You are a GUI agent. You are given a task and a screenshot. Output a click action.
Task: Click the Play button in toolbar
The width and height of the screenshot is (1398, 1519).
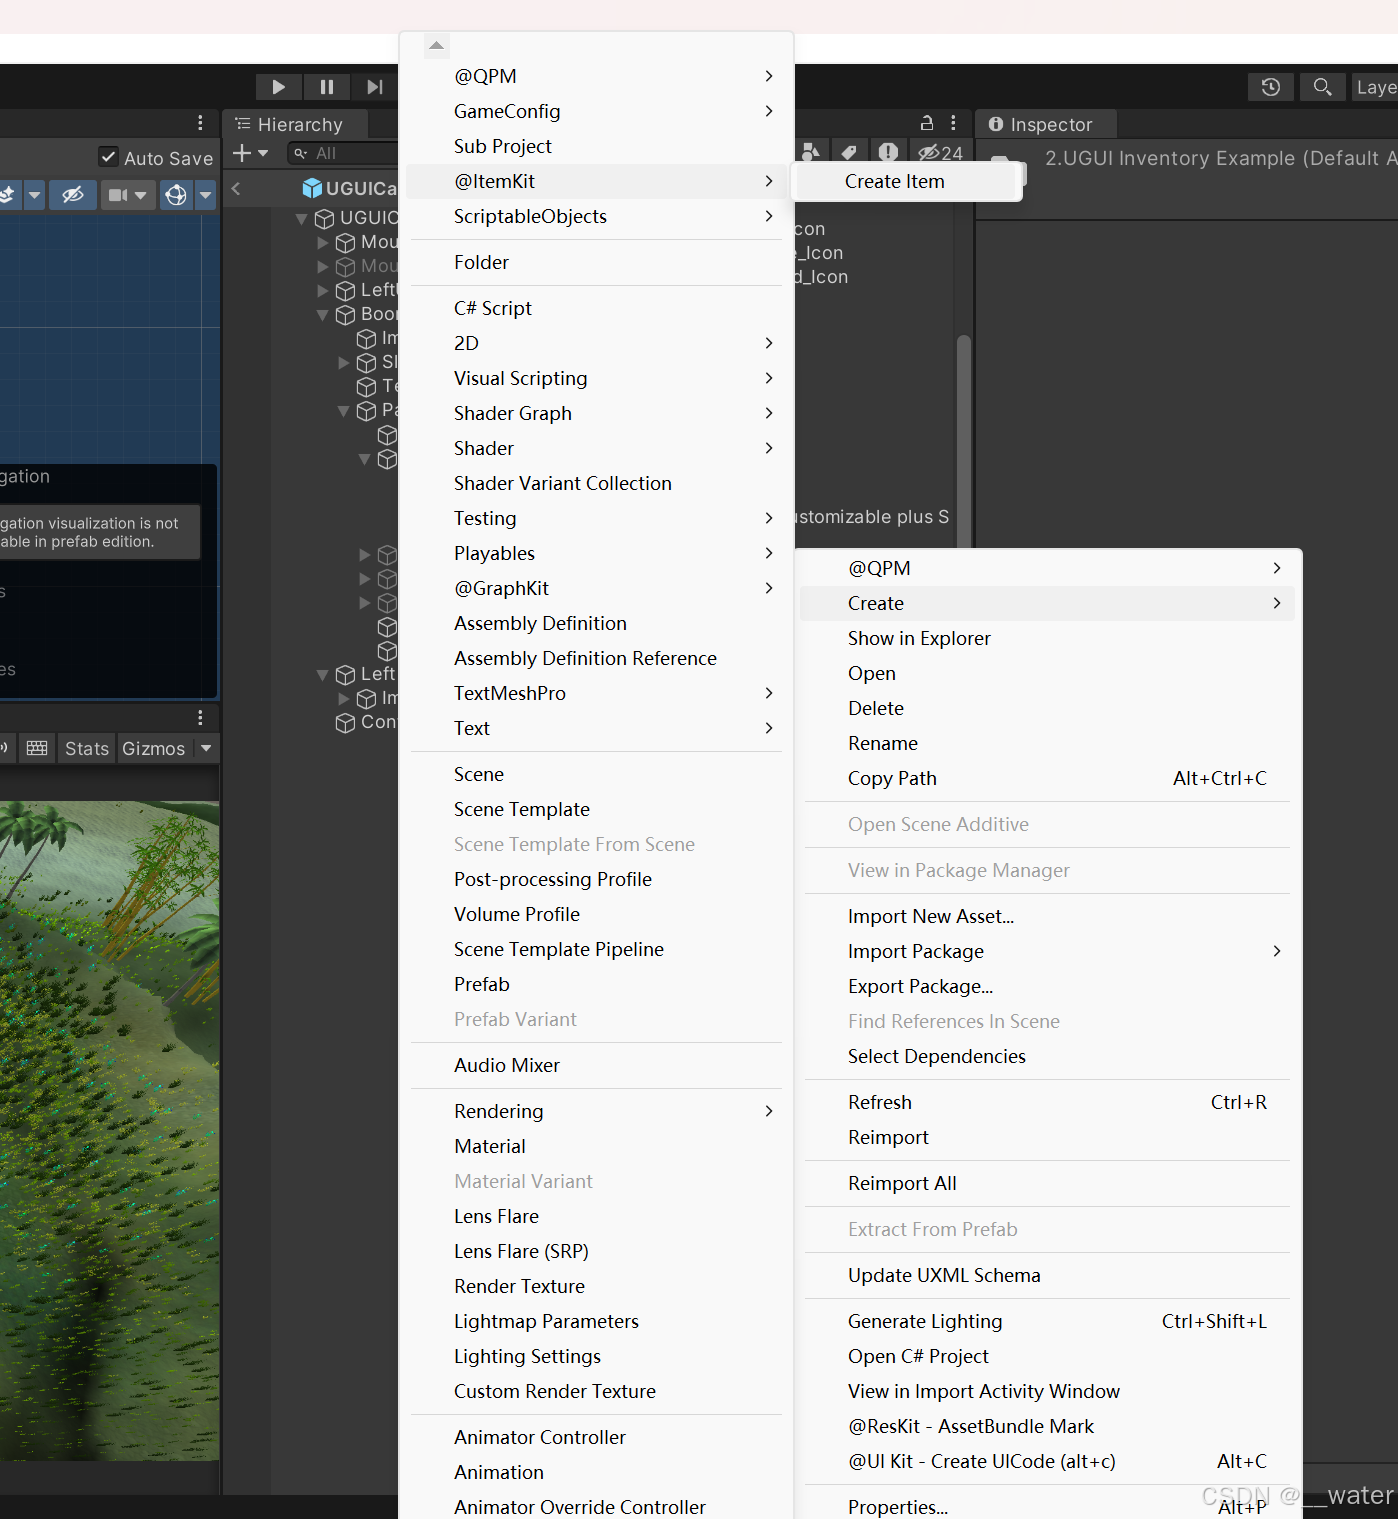278,87
